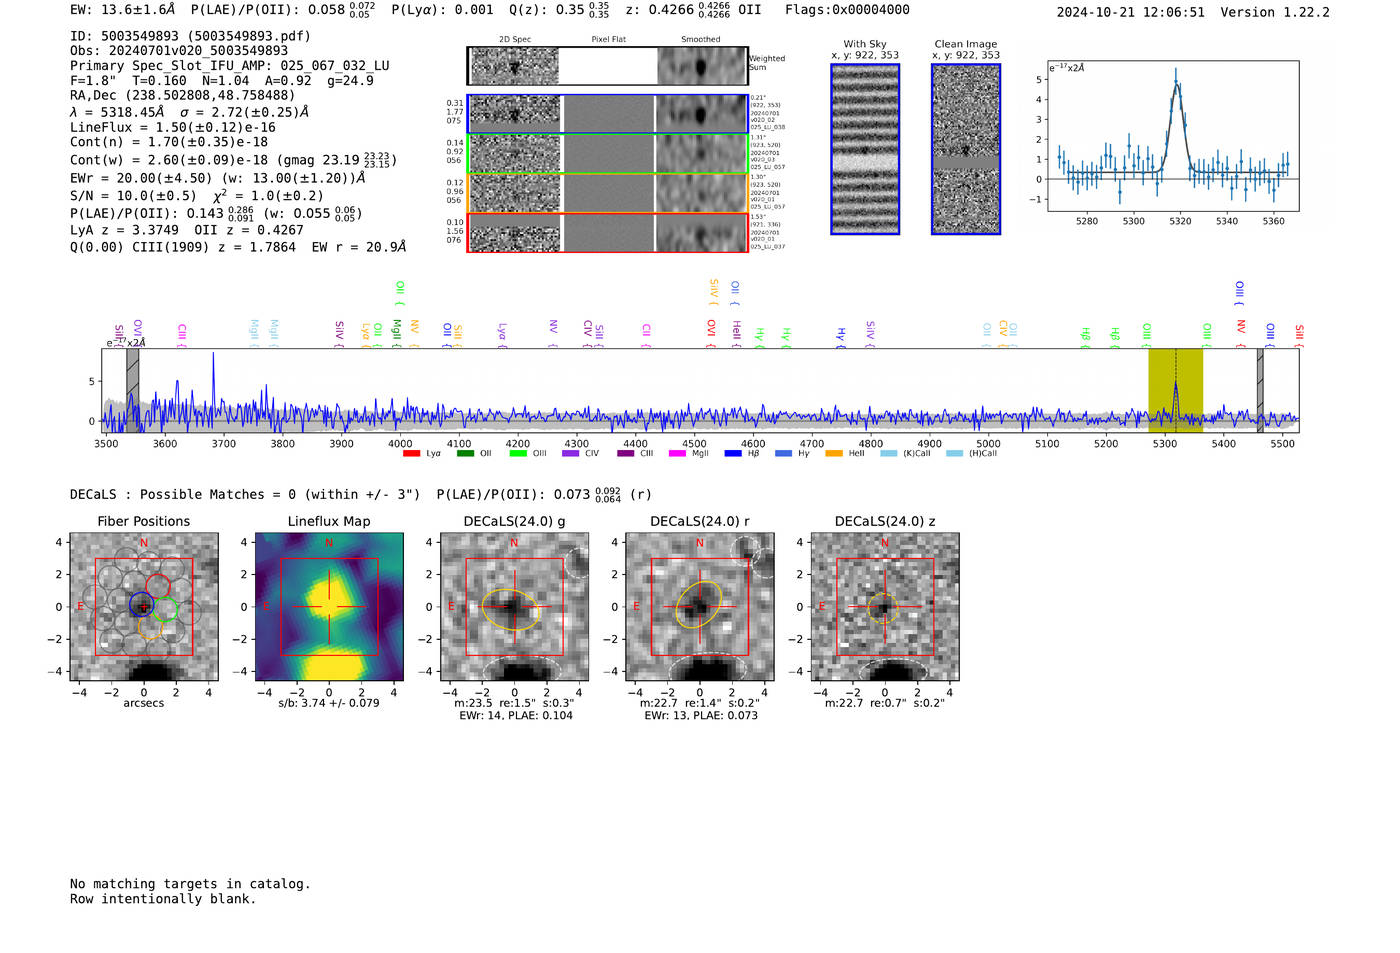
Task: Click the Q(0.00) CIII(1909) line
Action: click(x=238, y=247)
